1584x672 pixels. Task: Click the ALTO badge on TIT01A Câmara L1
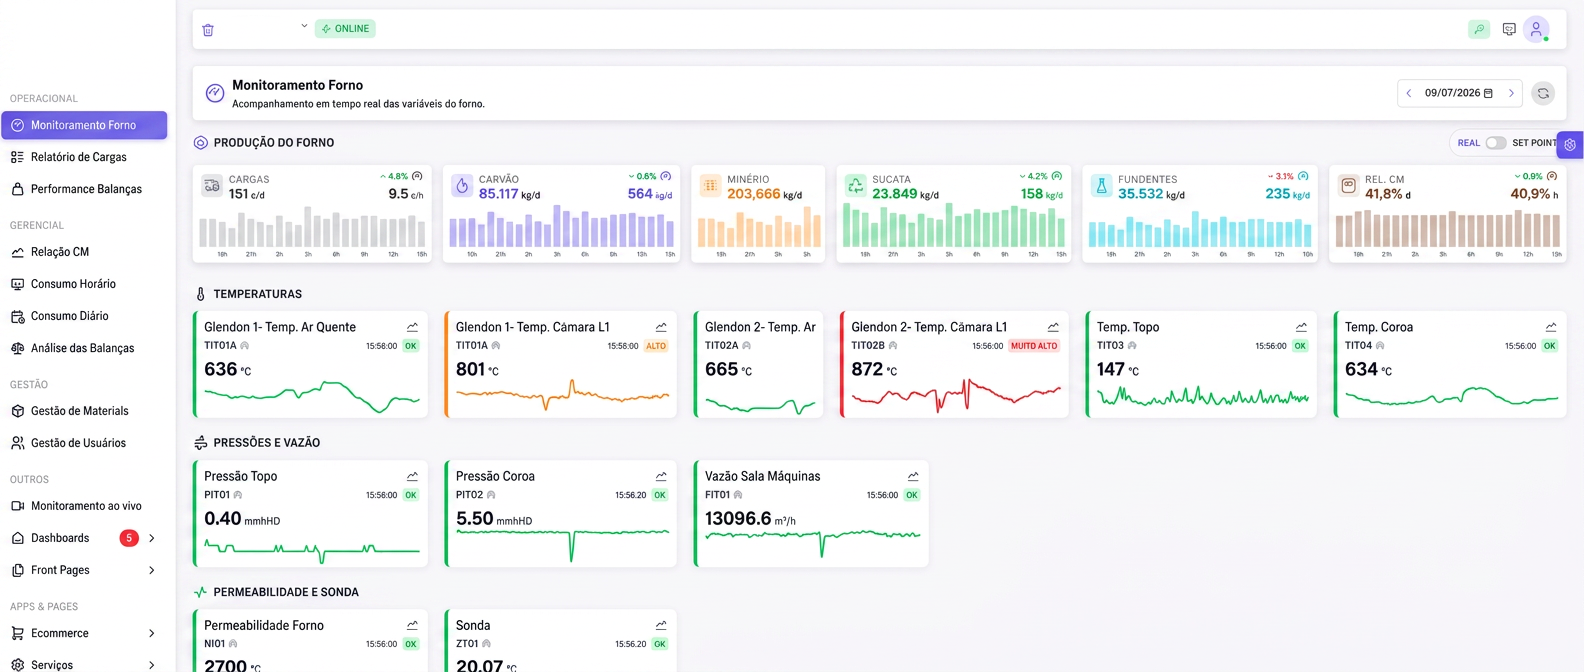click(656, 346)
